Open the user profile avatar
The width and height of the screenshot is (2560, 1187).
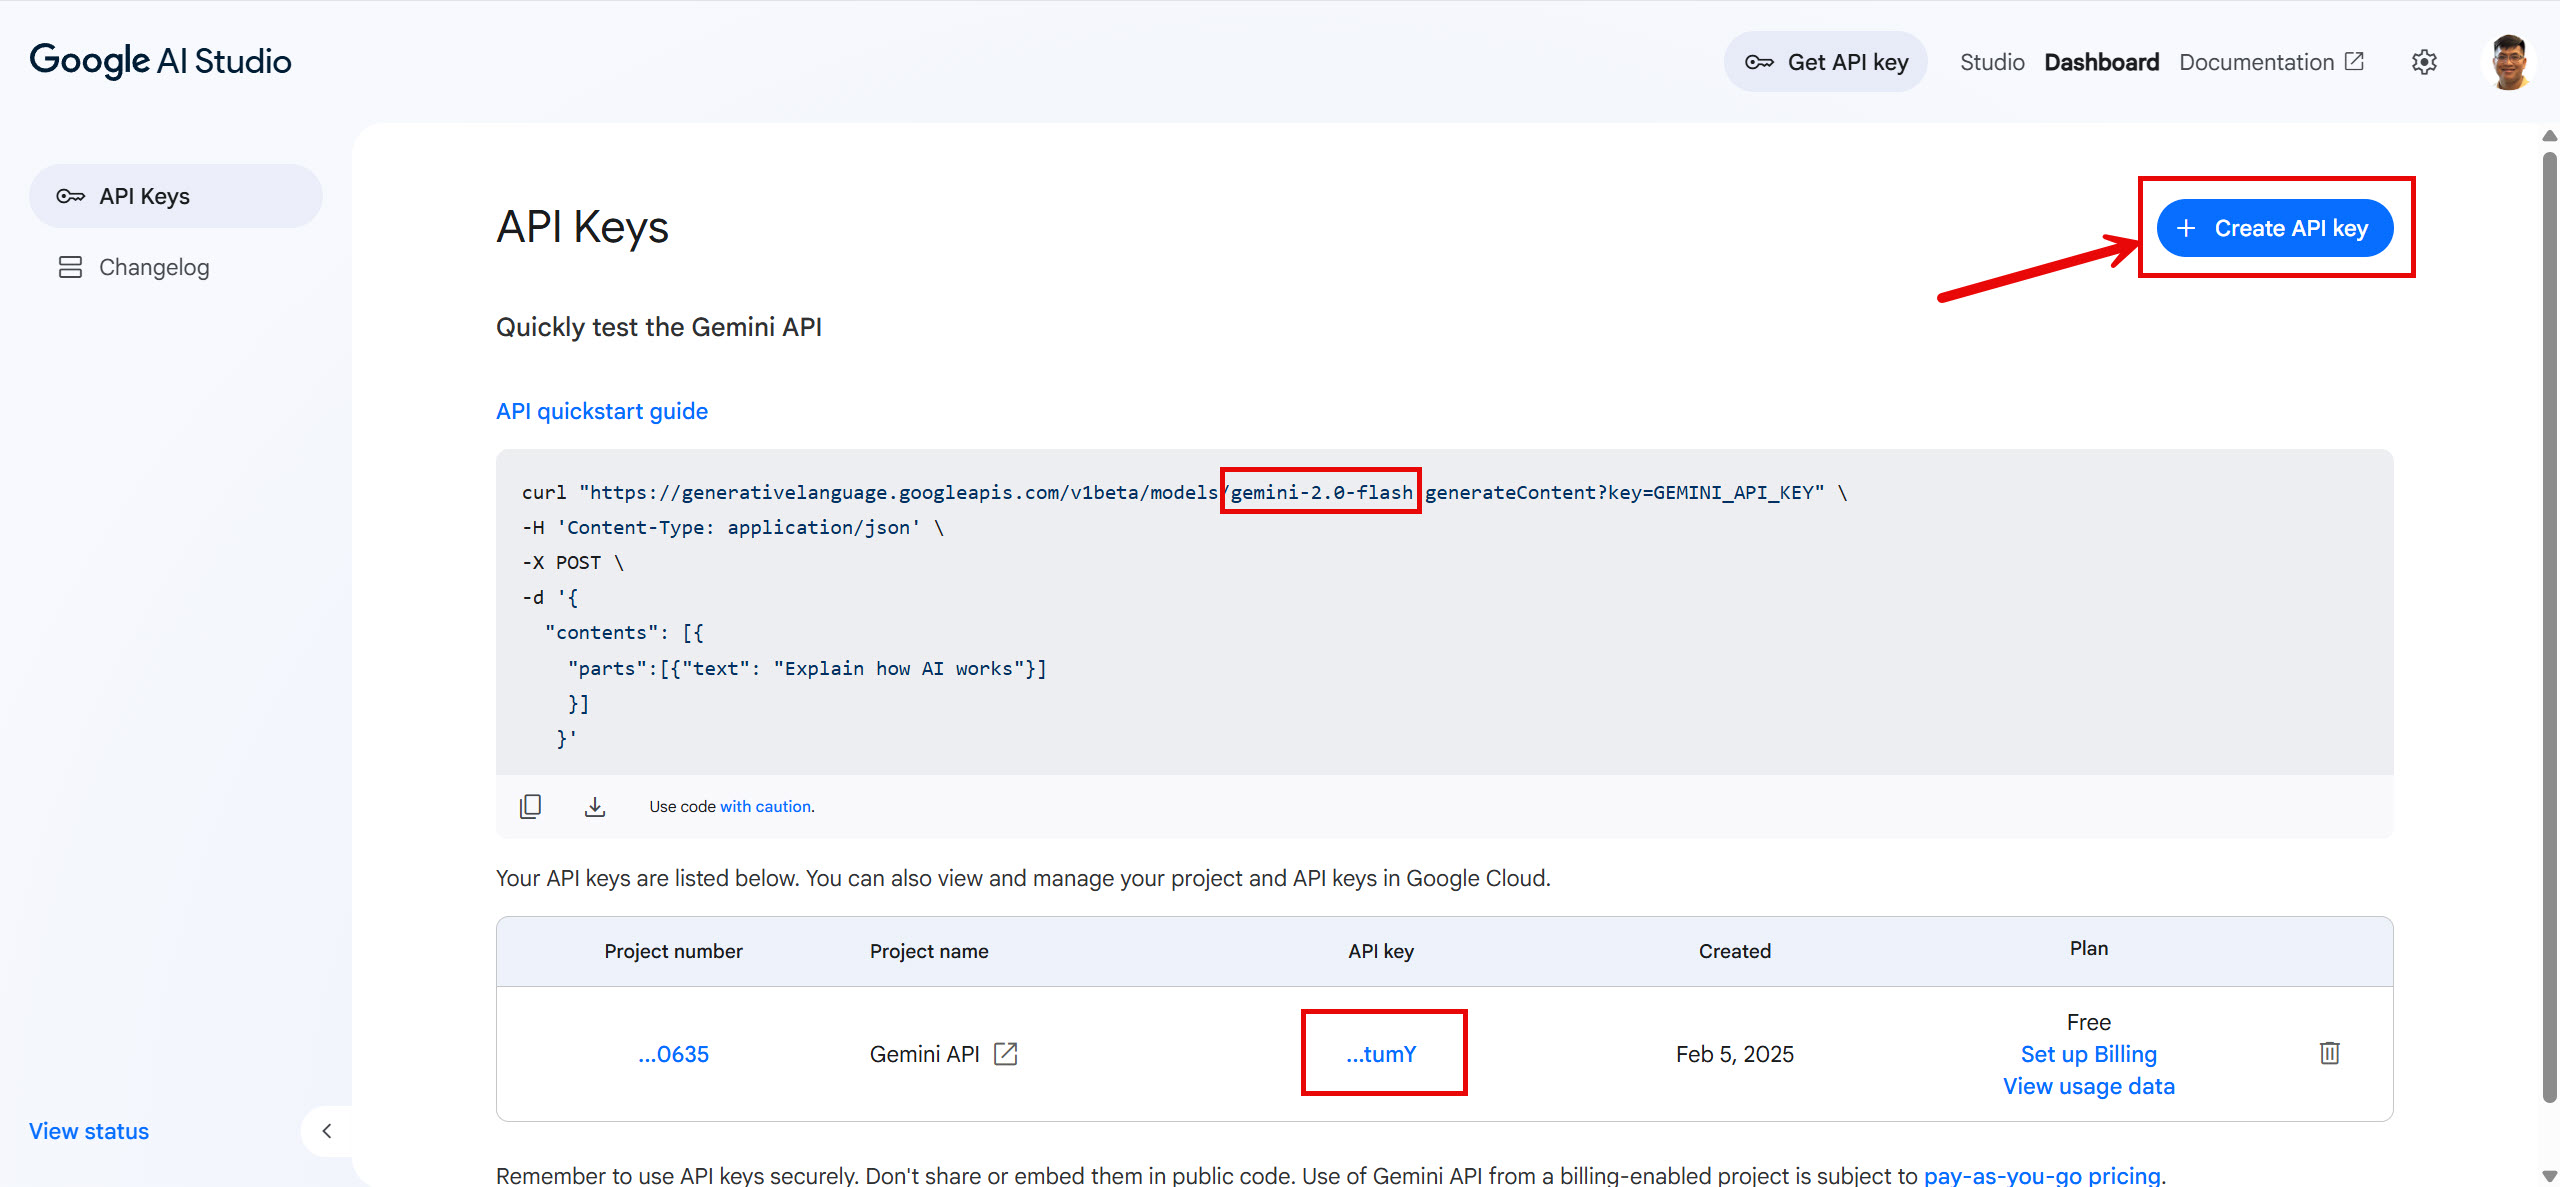2509,62
